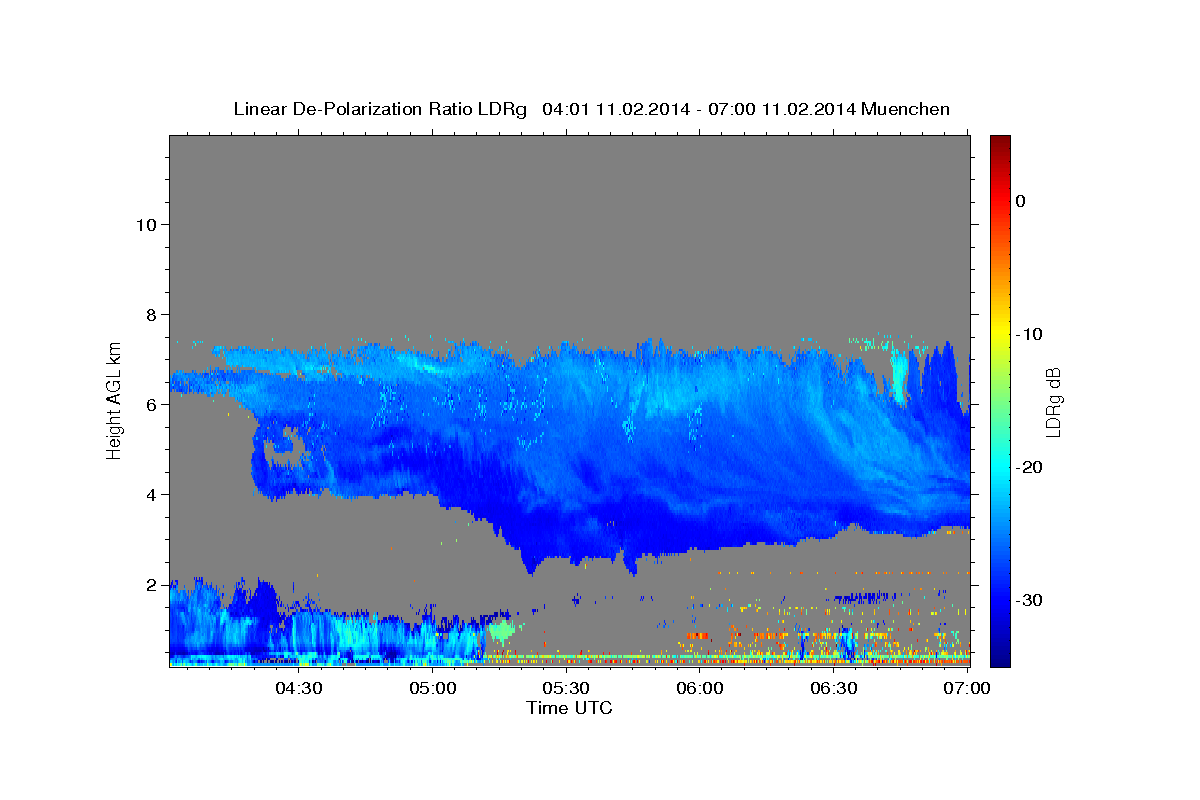Screen dimensions: 1200x800
Task: Click the "Height AGL km" axis label
Action: coord(114,399)
